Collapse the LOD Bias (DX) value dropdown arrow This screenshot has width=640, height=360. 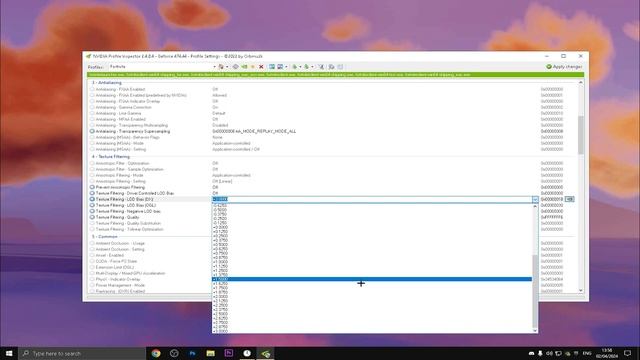pos(535,199)
